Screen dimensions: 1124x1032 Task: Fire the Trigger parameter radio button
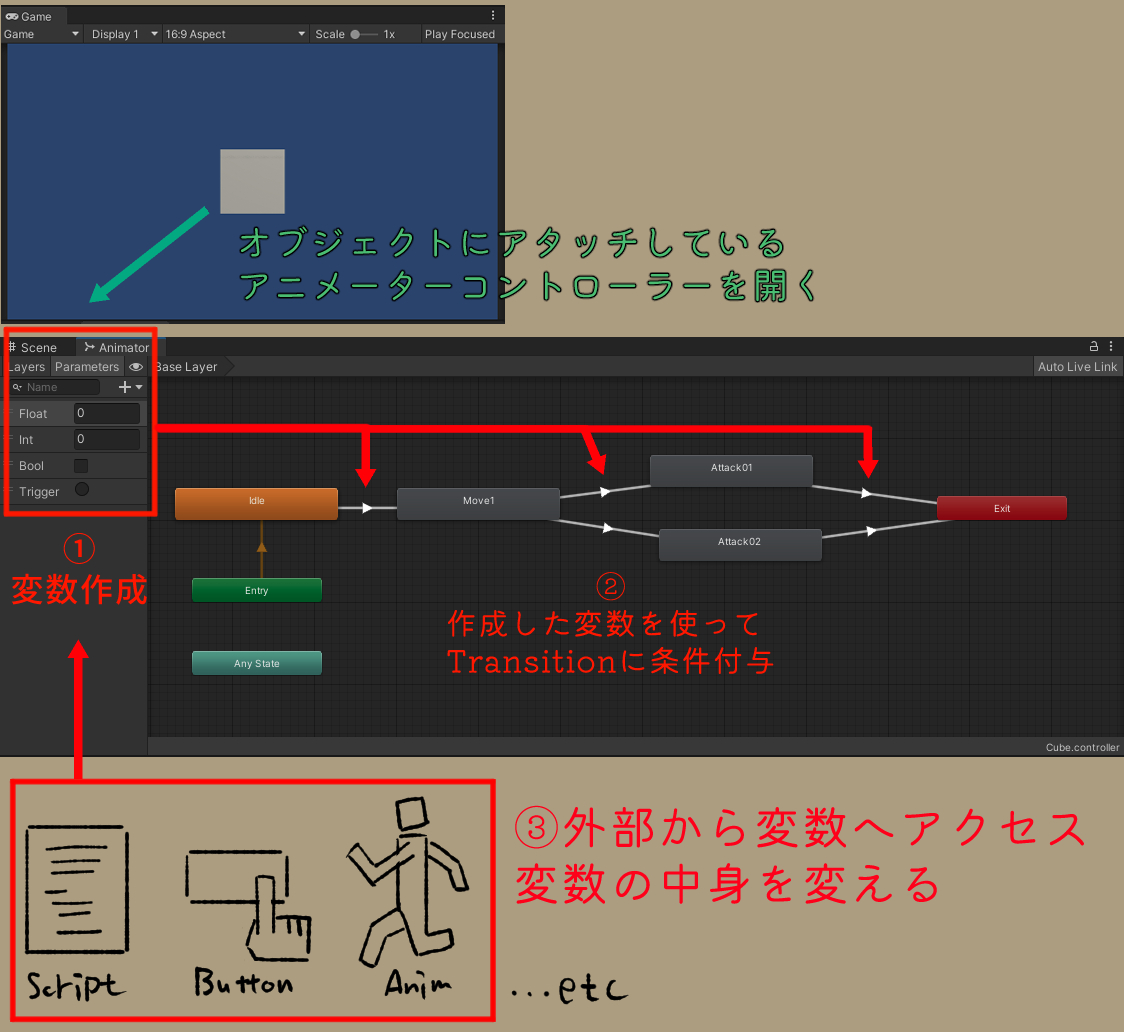coord(82,491)
